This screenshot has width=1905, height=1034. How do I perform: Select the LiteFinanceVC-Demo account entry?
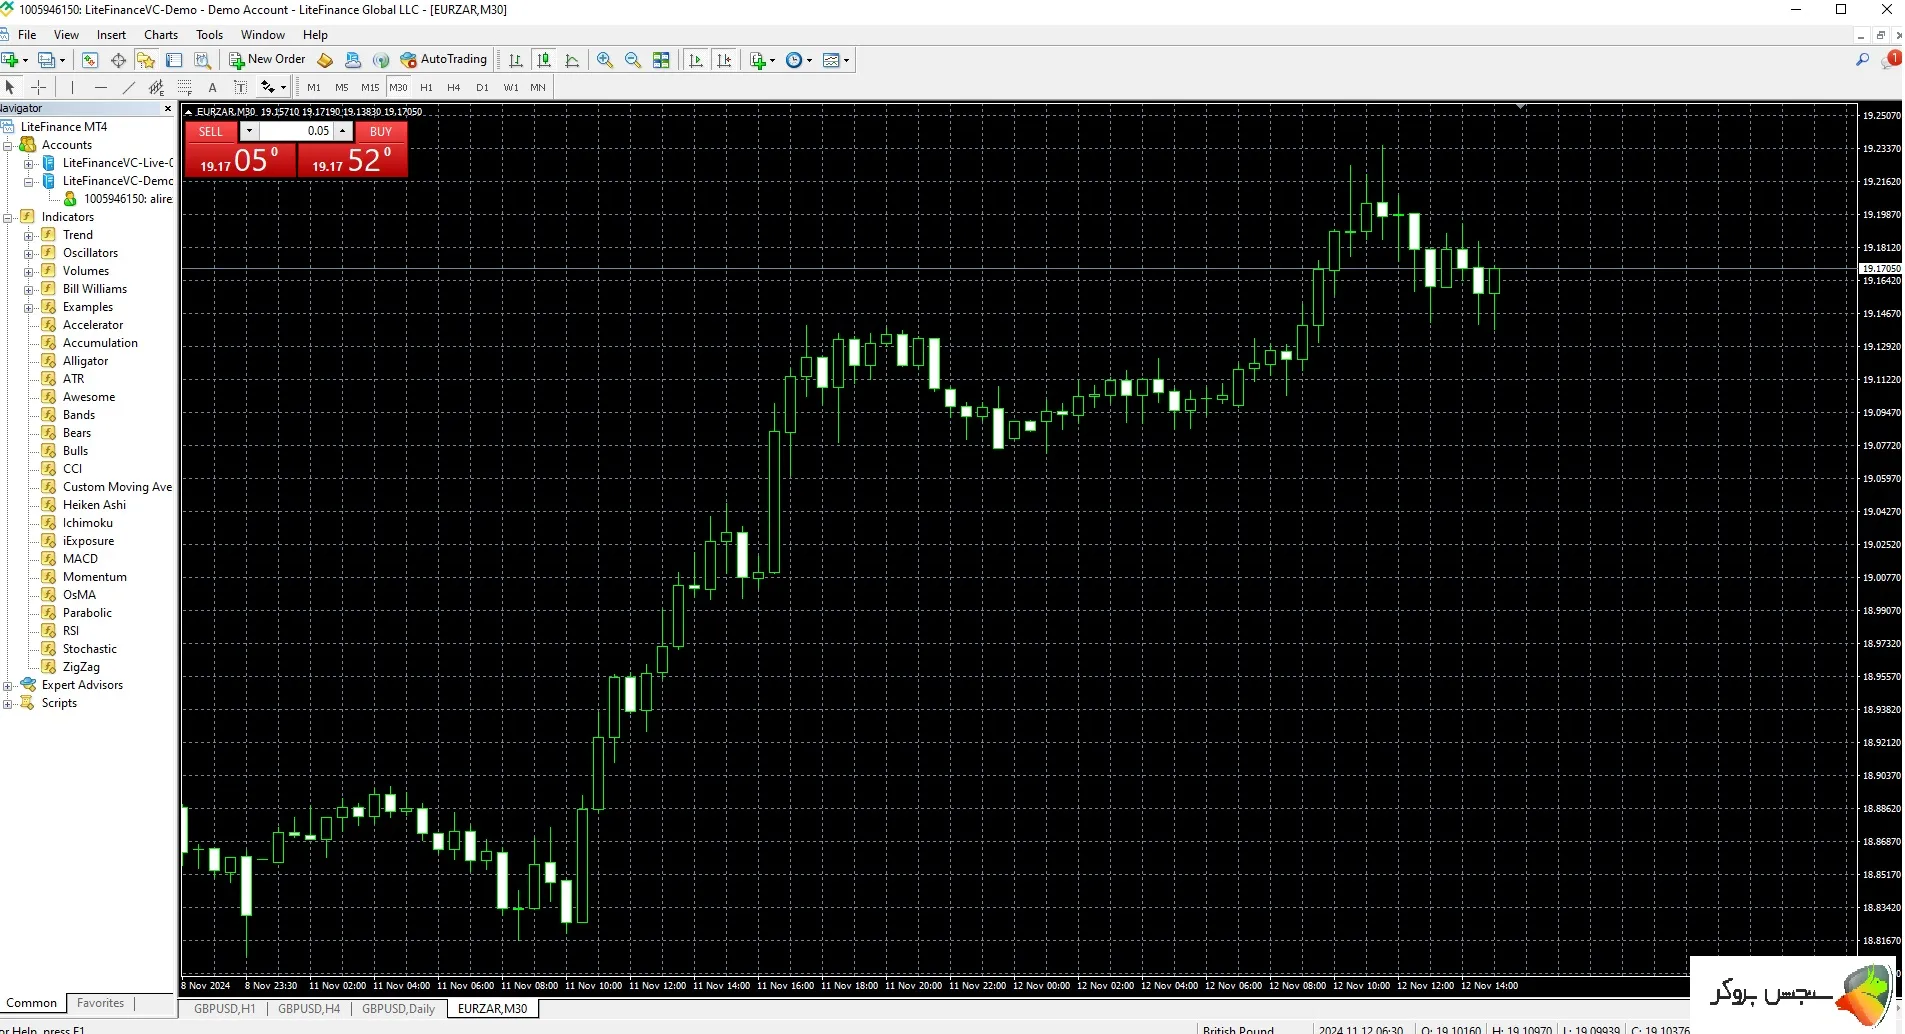tap(117, 181)
